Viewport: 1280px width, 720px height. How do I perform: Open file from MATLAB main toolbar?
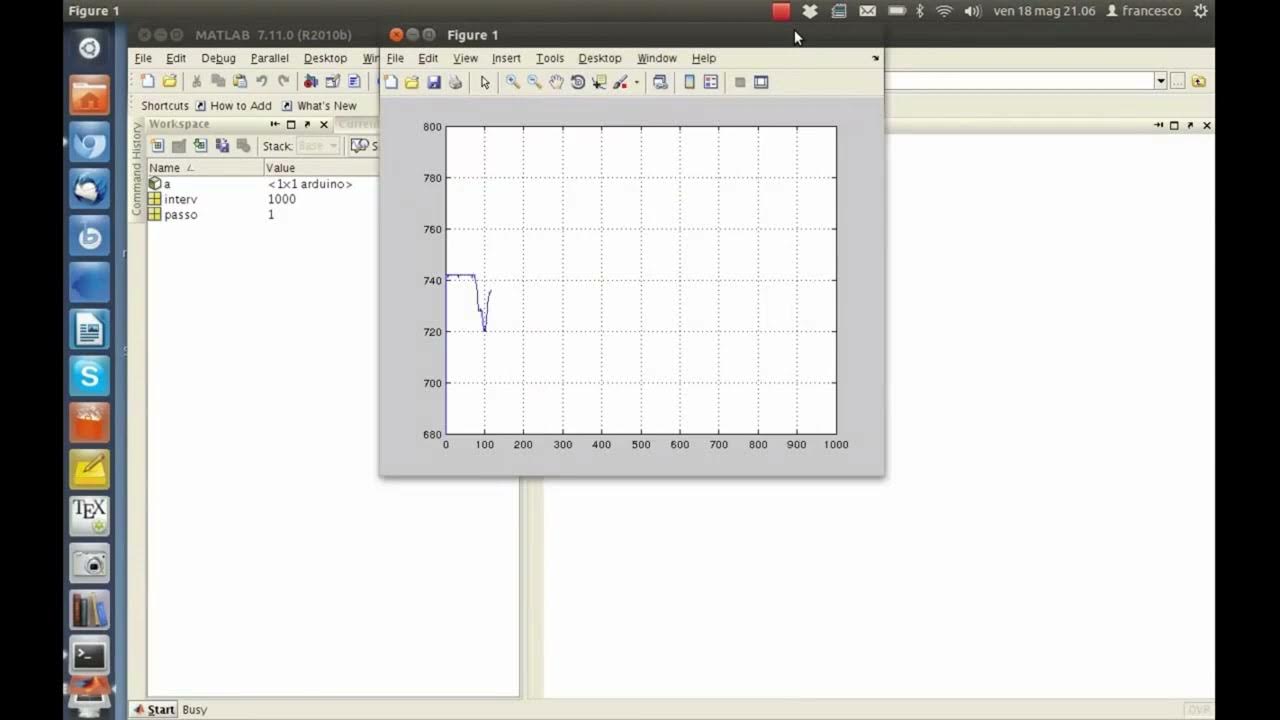170,81
